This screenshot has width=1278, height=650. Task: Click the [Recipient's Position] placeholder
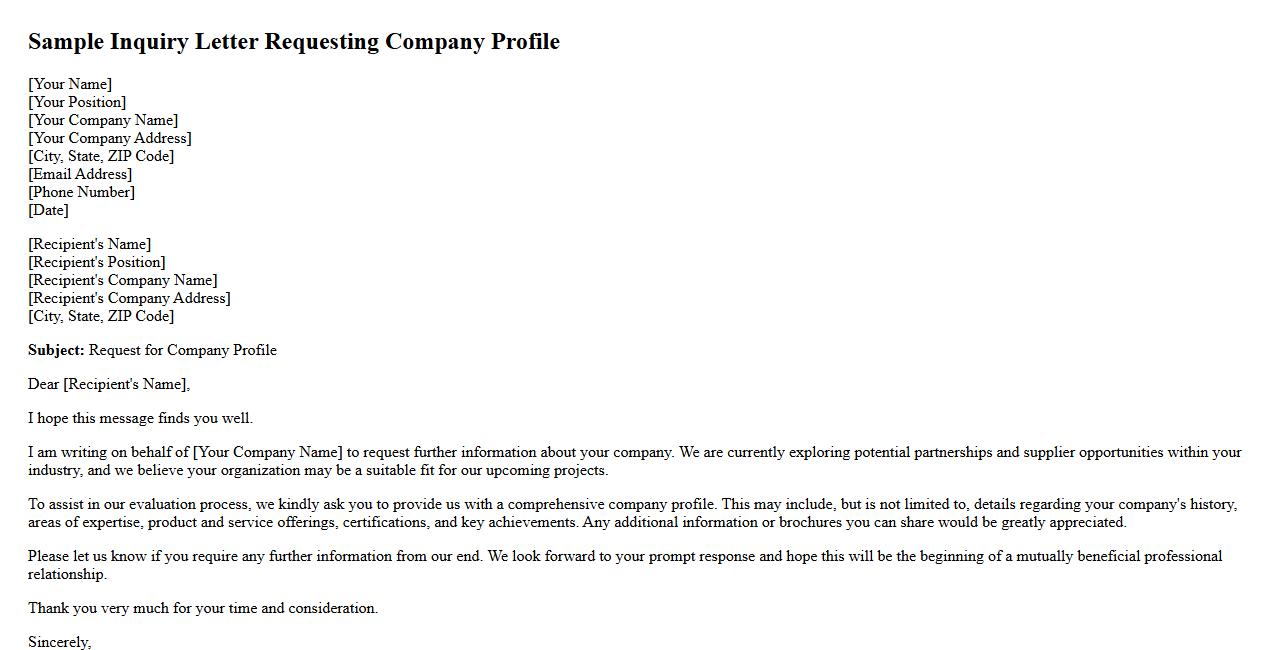[97, 262]
